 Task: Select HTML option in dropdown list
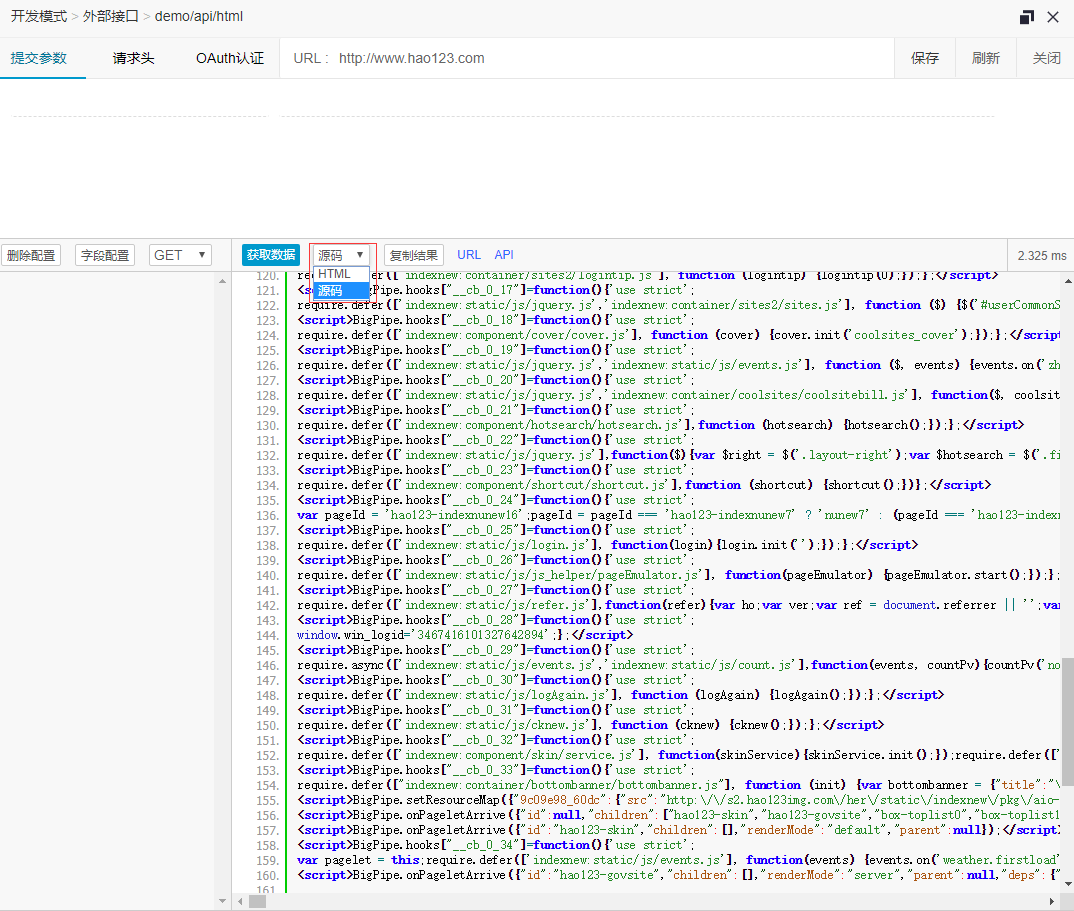click(x=341, y=274)
